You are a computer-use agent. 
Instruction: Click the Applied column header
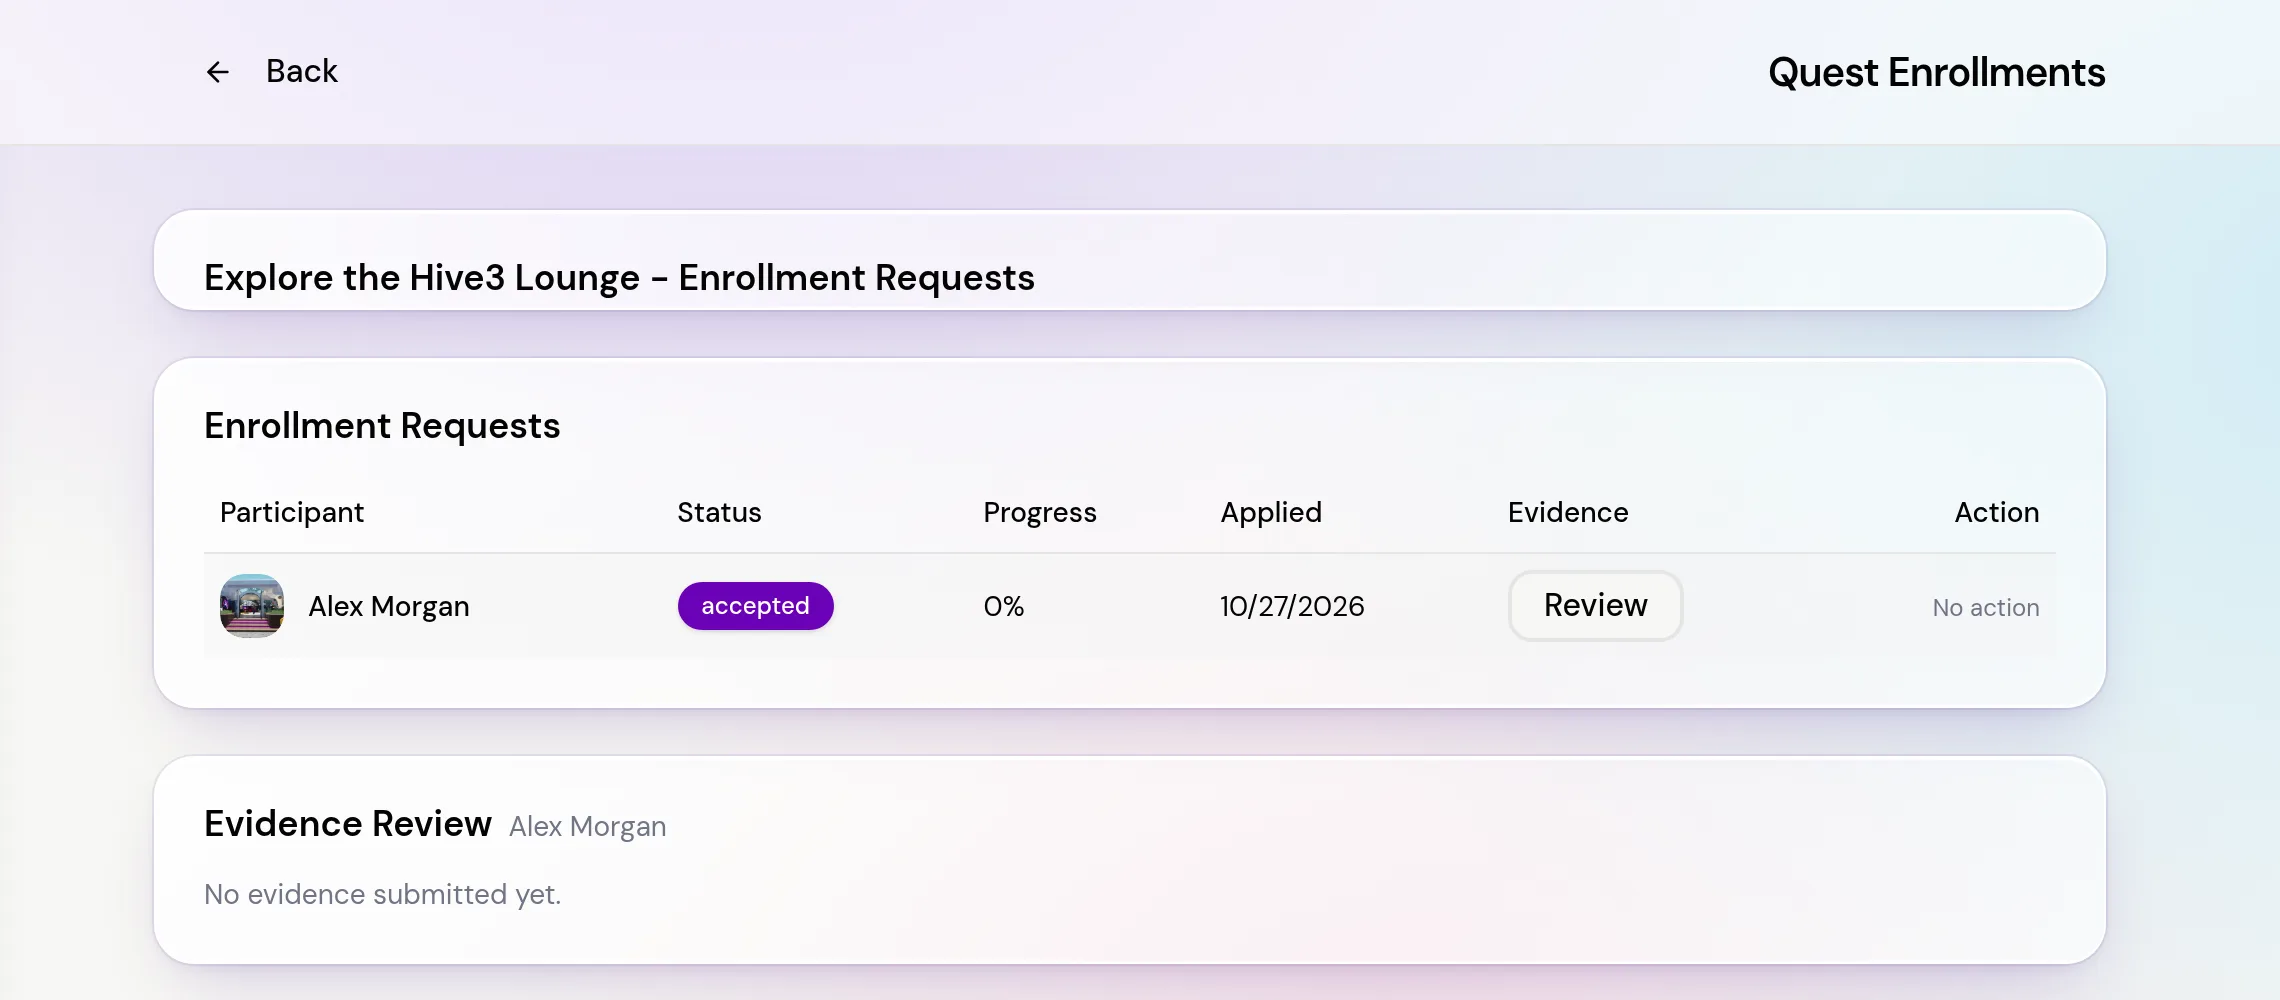[x=1271, y=512]
